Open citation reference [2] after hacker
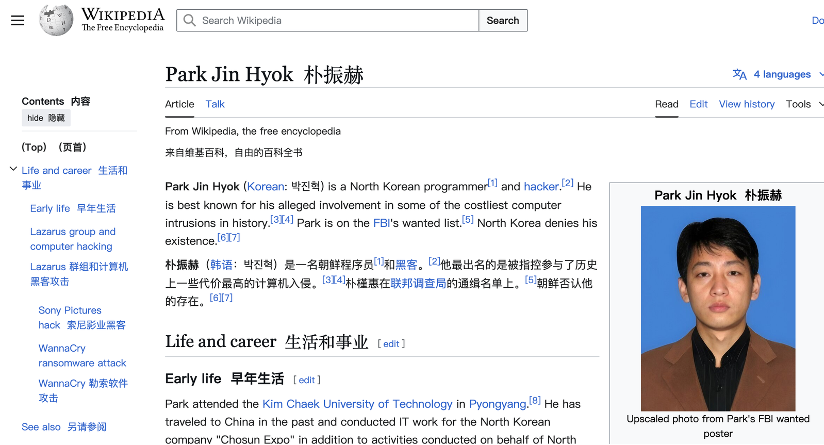824x445 pixels. pyautogui.click(x=567, y=183)
